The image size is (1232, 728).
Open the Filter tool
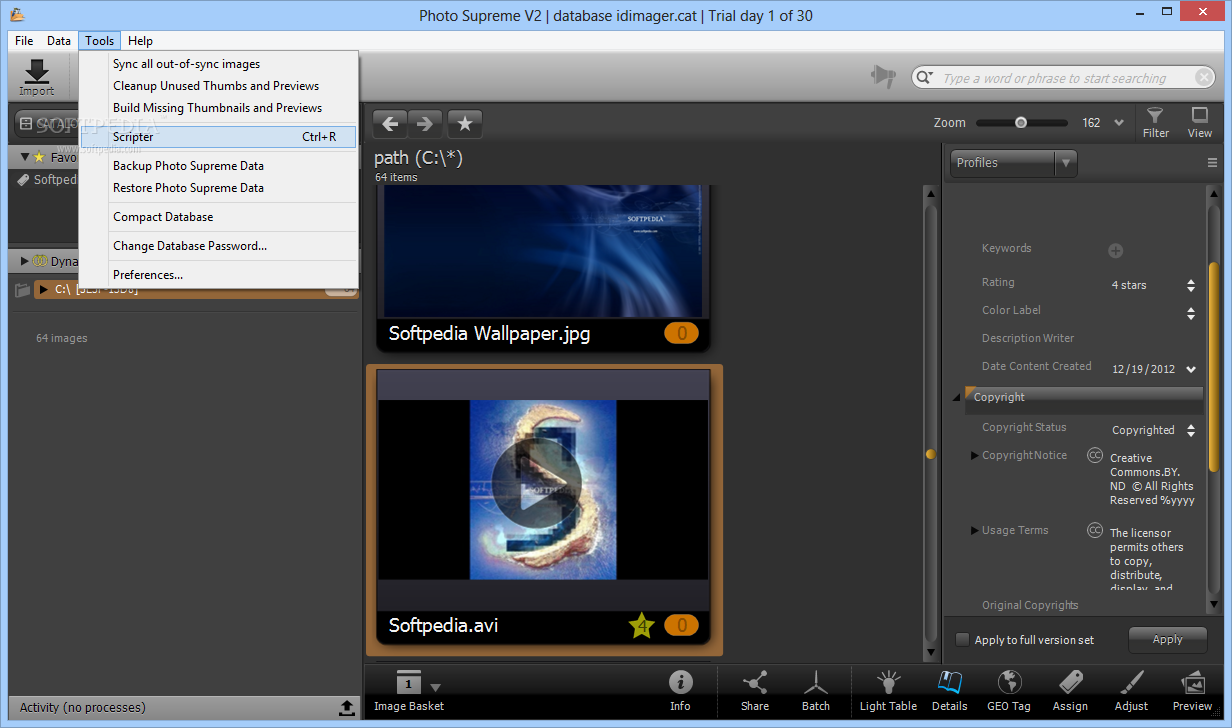tap(1155, 122)
